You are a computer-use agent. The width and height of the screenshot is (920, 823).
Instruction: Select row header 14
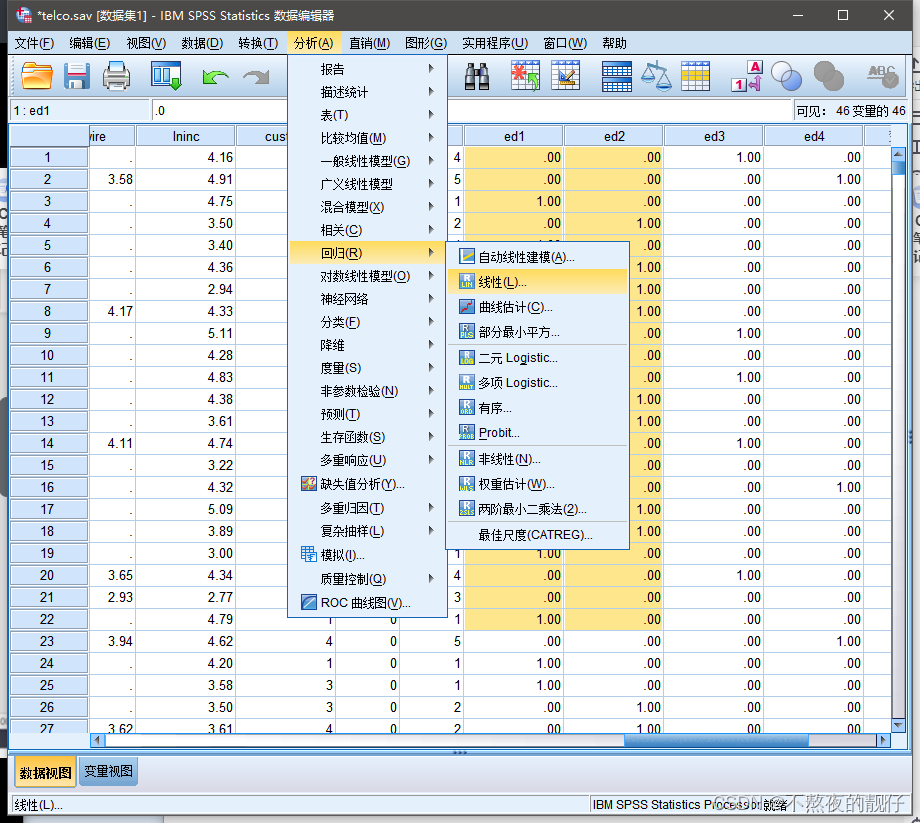(x=49, y=443)
